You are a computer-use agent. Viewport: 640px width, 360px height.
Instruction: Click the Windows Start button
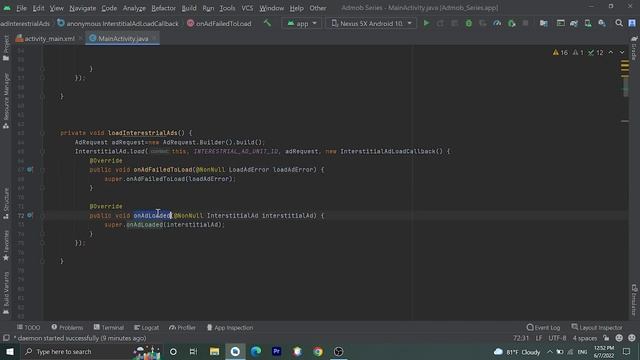10,351
